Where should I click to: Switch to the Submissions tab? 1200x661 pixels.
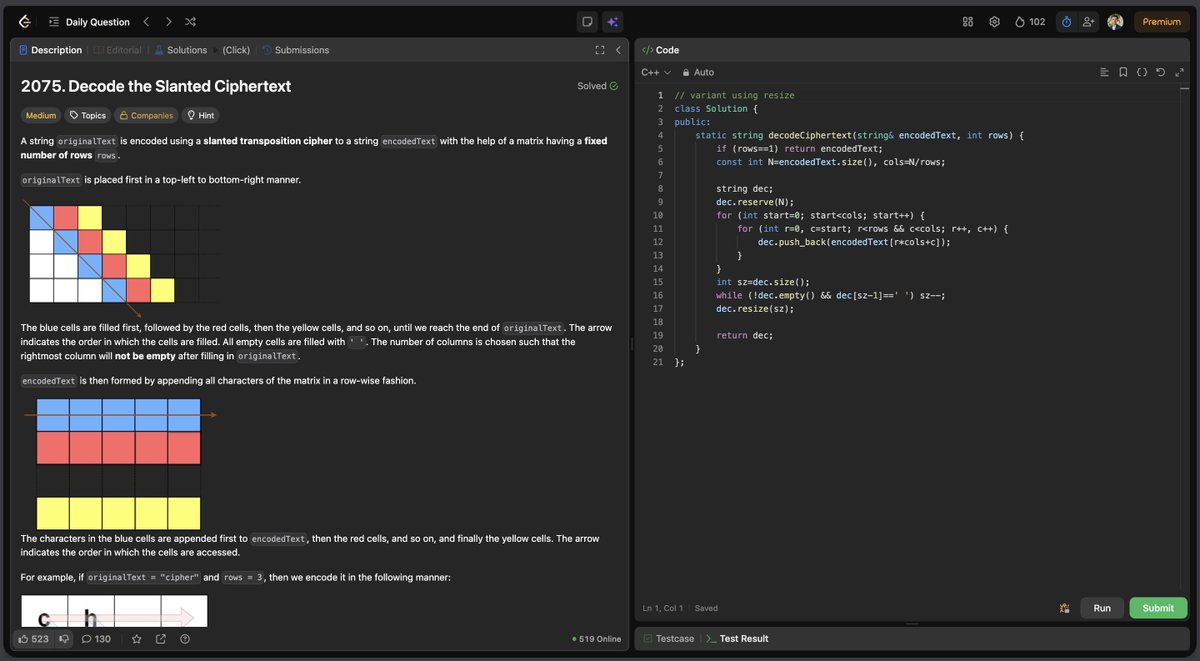(x=295, y=50)
